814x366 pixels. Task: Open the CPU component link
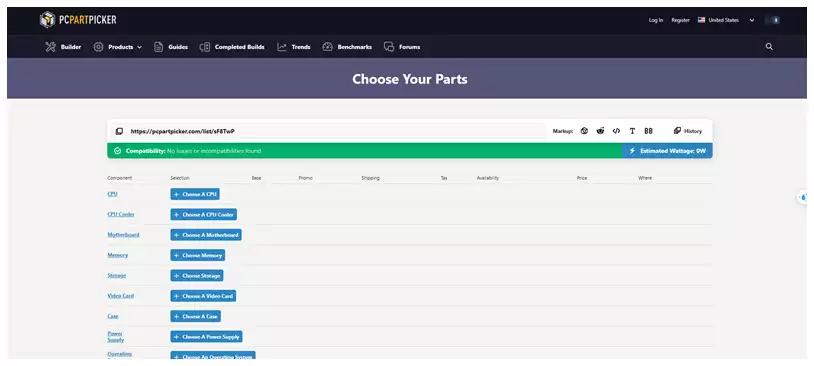(112, 194)
